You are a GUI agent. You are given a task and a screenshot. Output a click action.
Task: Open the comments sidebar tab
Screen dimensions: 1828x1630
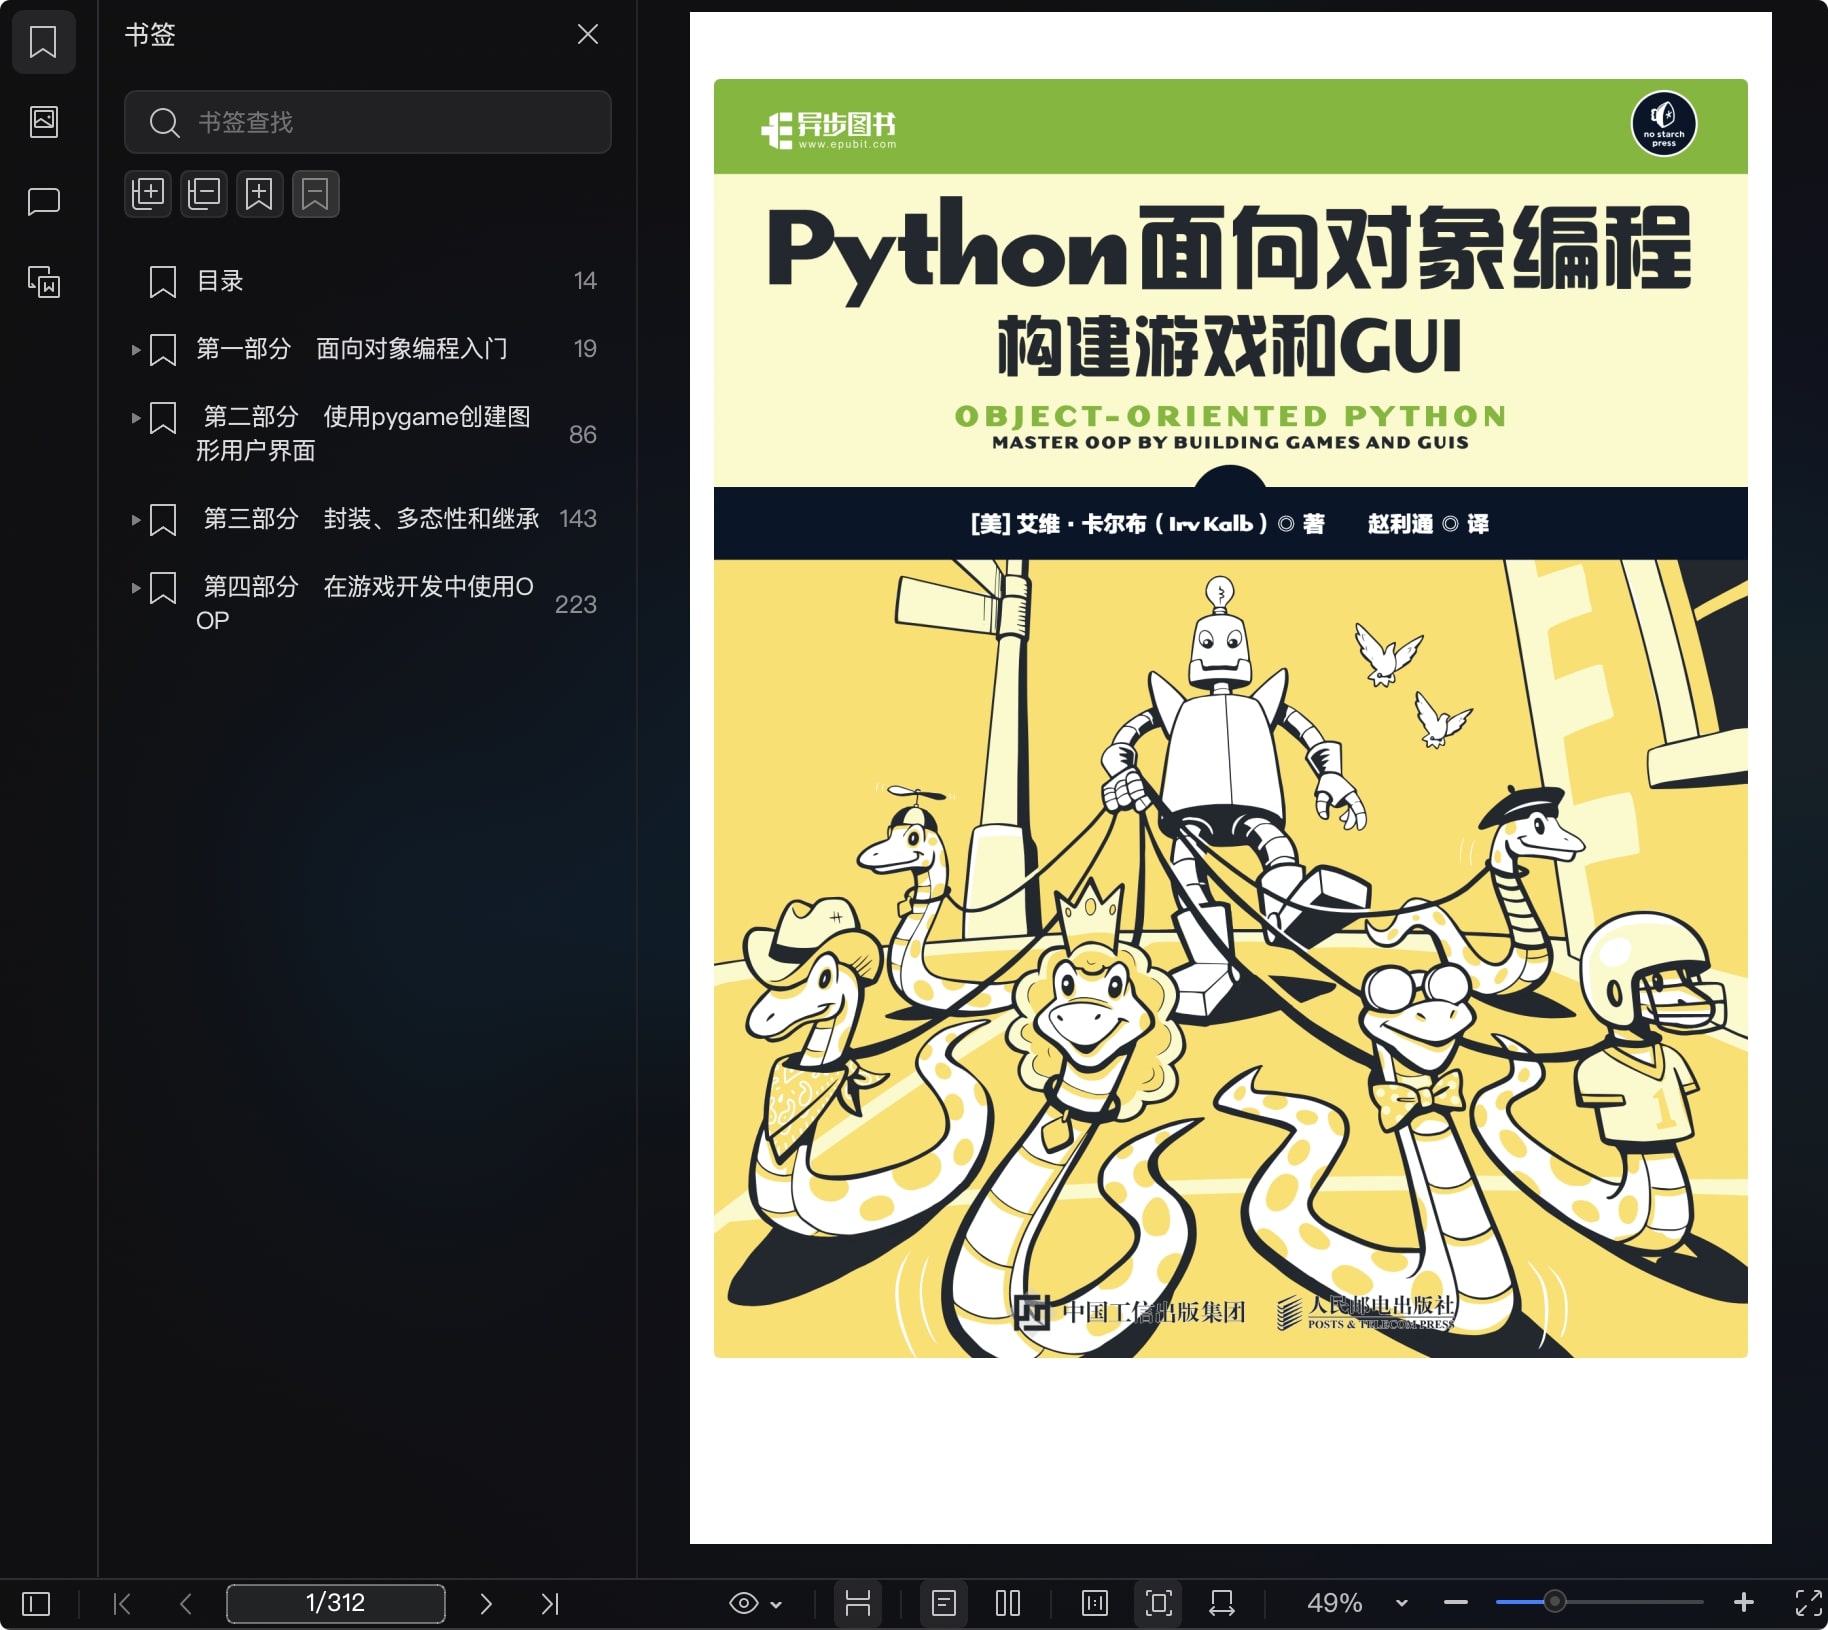43,202
